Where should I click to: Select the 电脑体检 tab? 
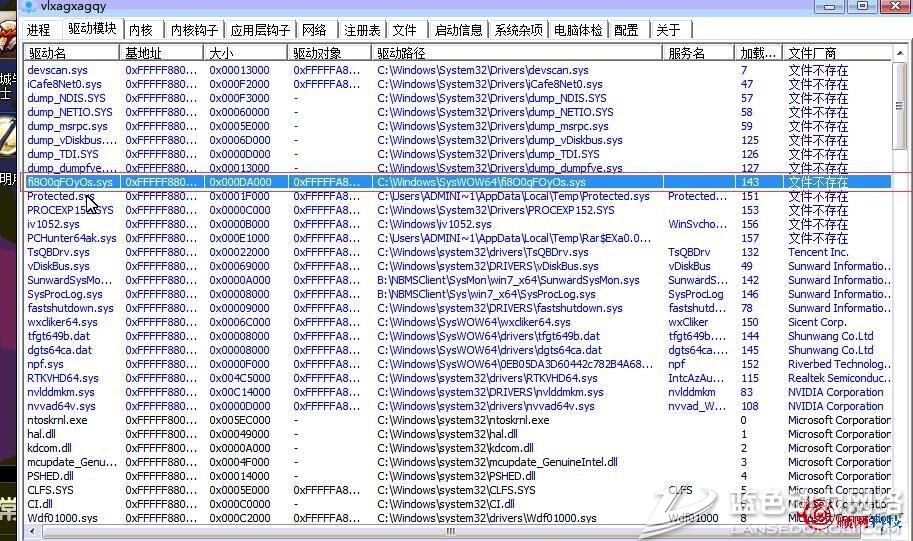pyautogui.click(x=578, y=30)
